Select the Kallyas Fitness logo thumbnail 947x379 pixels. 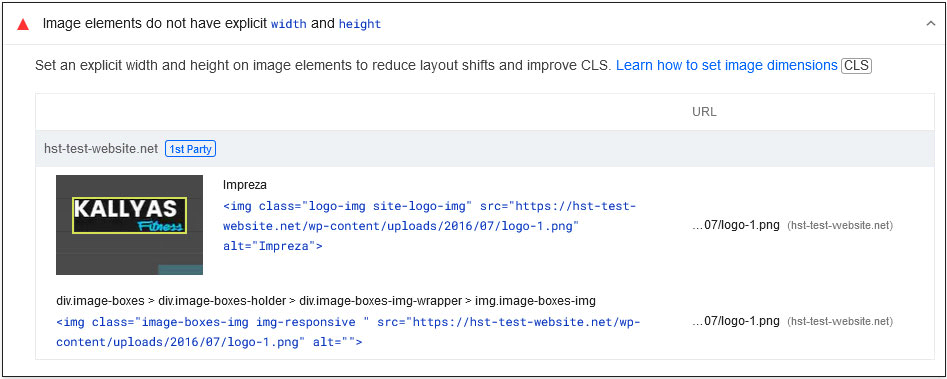tap(129, 225)
